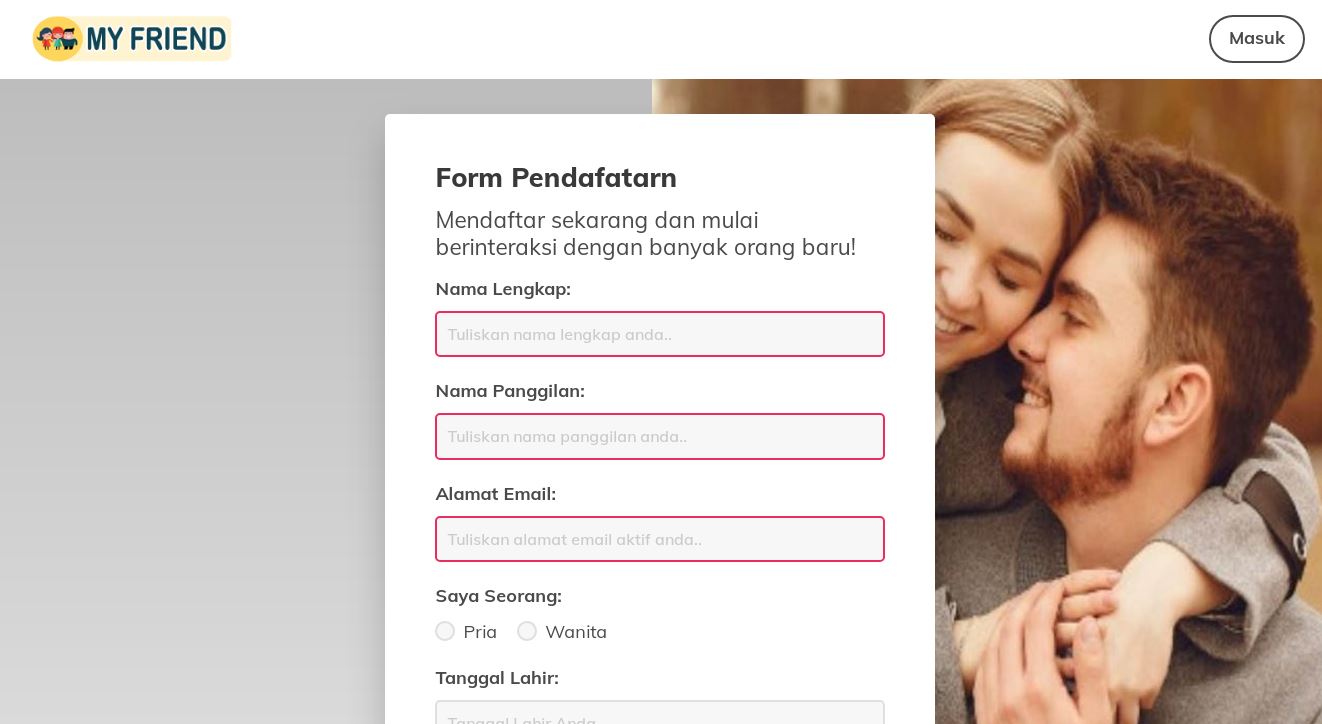
Task: Click the Saya Seorang label
Action: coord(498,596)
